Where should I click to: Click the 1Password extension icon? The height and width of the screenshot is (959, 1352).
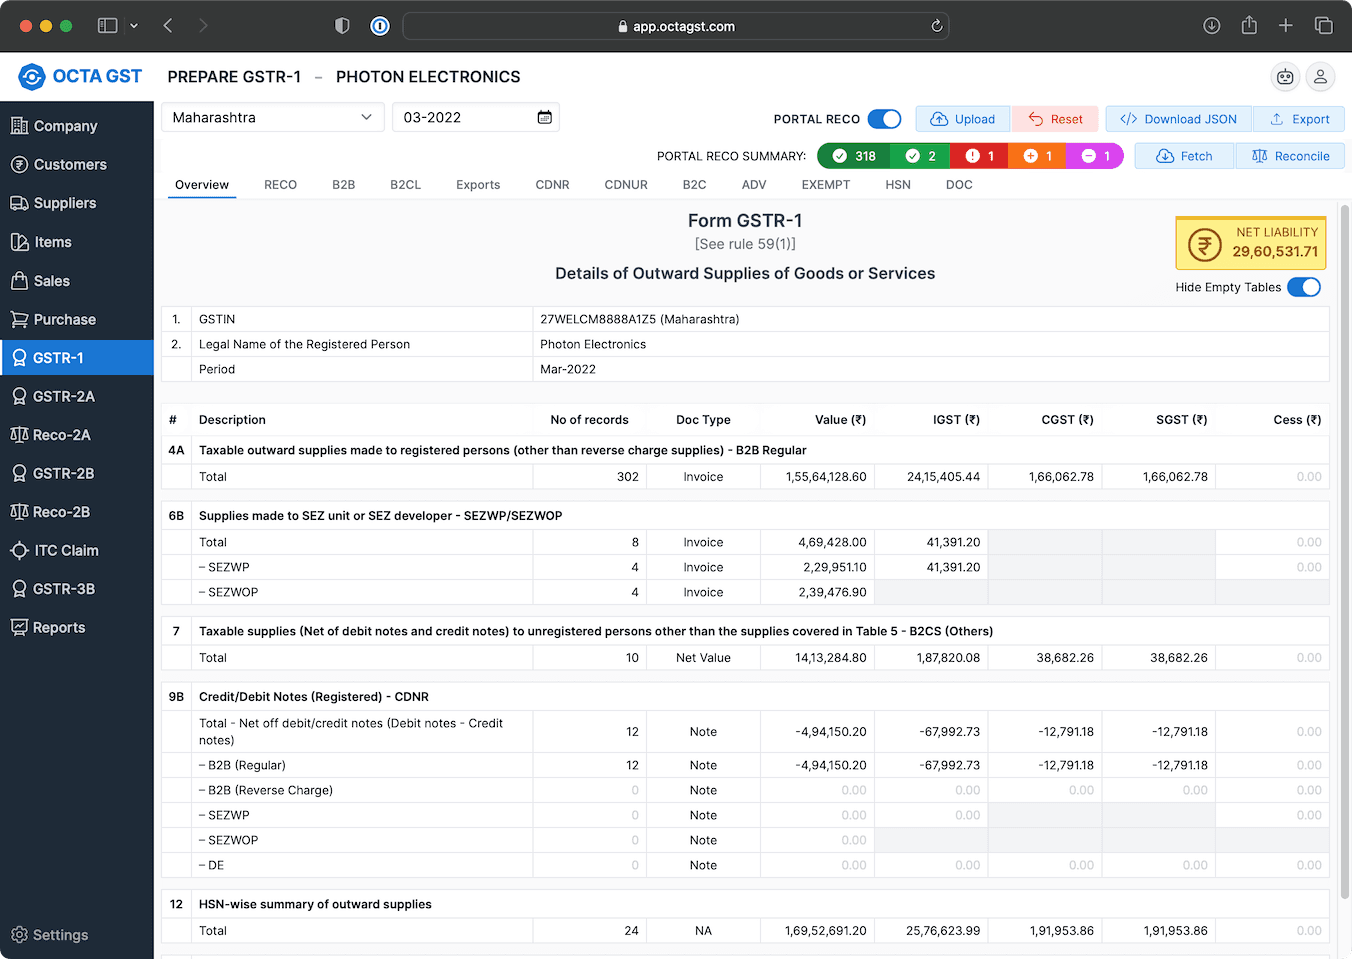pos(380,26)
